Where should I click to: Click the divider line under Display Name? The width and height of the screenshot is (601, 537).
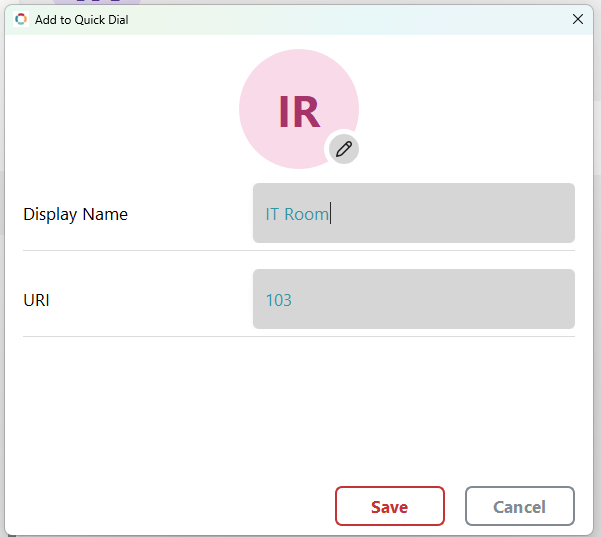[299, 251]
